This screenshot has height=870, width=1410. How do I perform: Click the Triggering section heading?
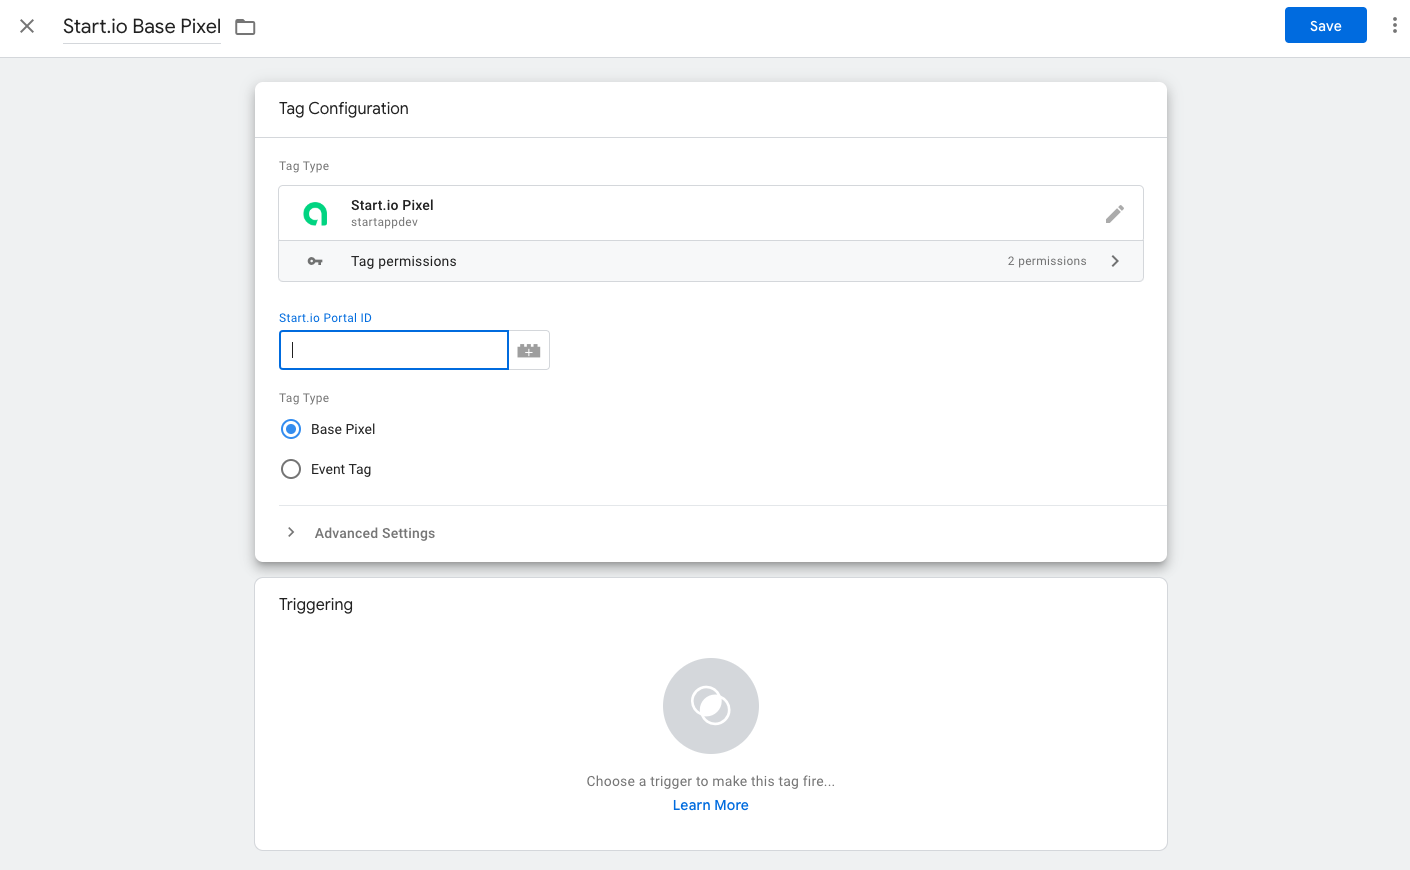(316, 604)
